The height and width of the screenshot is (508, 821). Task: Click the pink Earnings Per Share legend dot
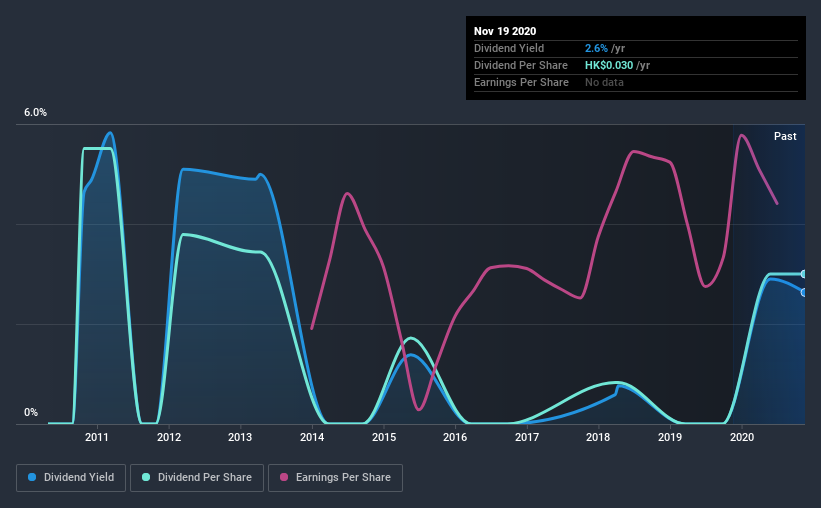[284, 477]
